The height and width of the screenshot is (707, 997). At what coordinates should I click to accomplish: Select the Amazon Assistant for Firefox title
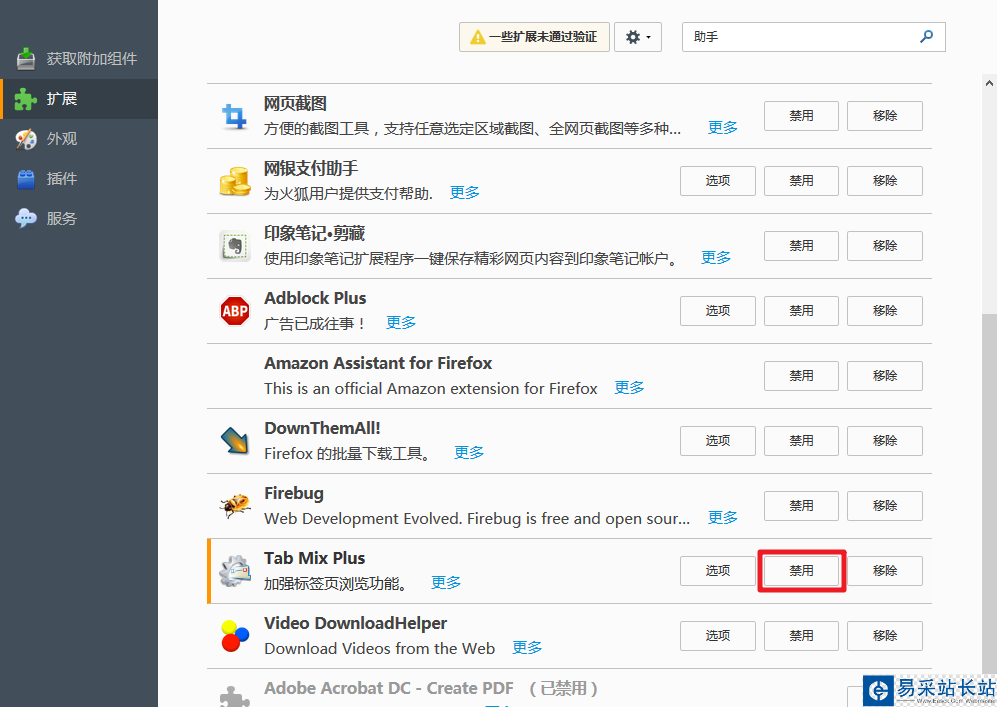(x=378, y=363)
